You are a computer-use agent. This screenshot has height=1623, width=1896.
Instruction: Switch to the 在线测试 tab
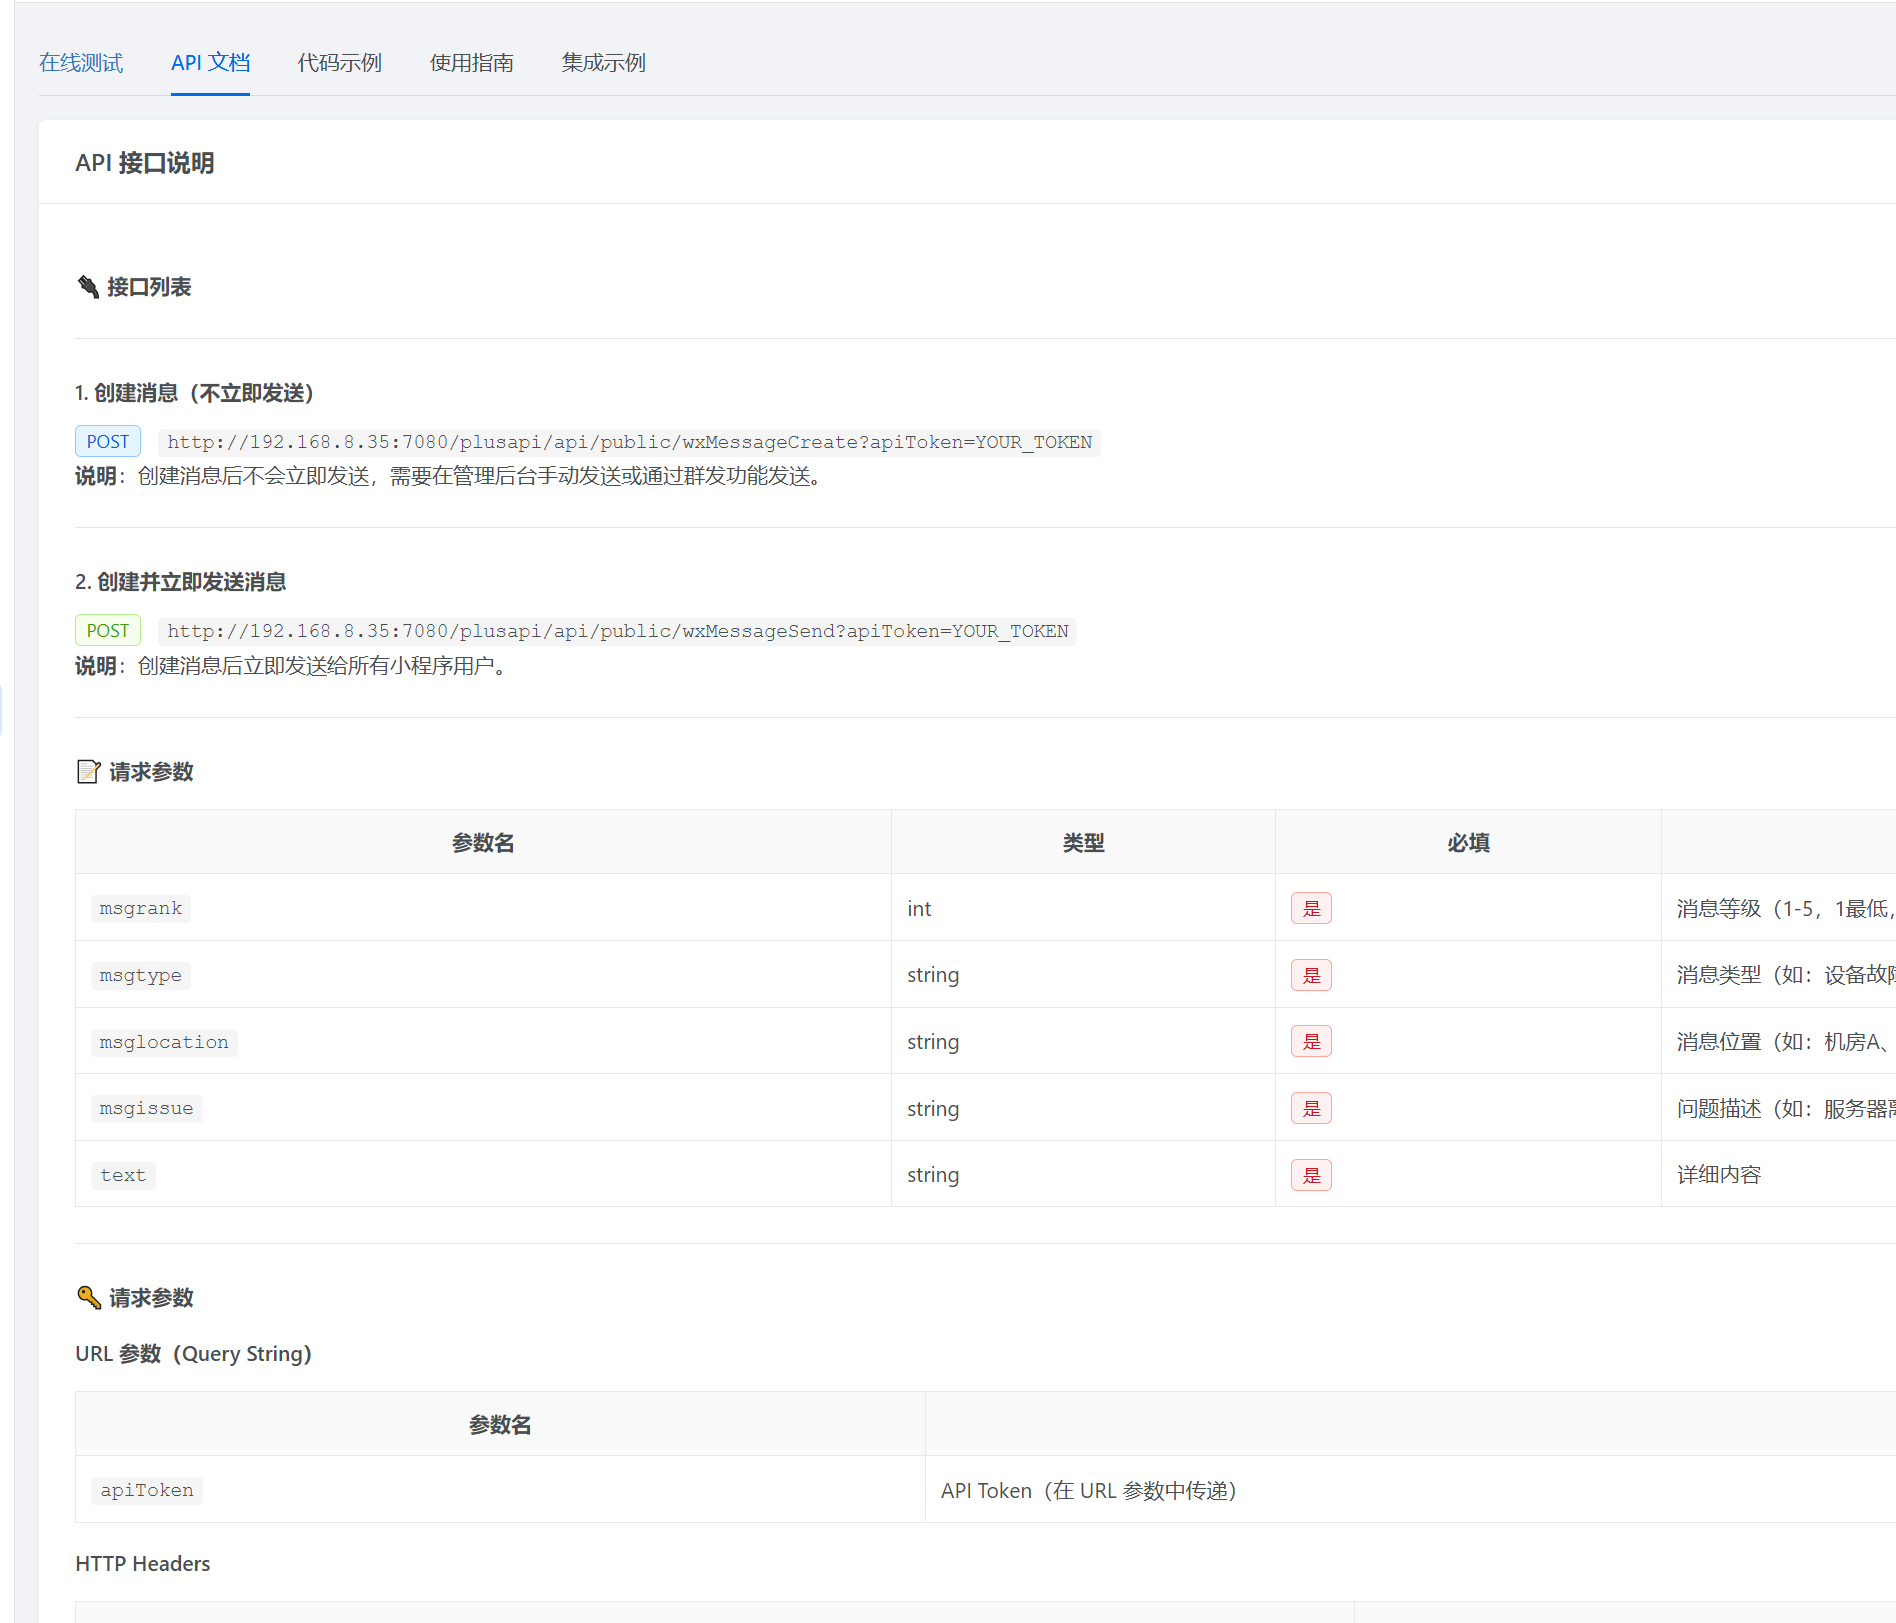click(x=81, y=63)
